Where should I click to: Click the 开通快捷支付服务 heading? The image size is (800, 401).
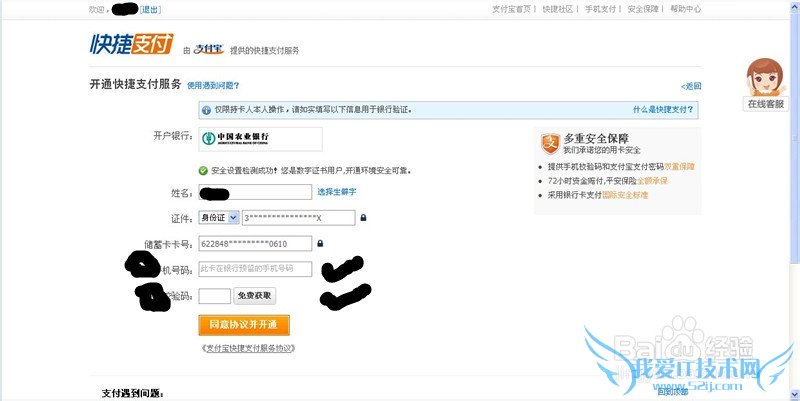[x=135, y=84]
